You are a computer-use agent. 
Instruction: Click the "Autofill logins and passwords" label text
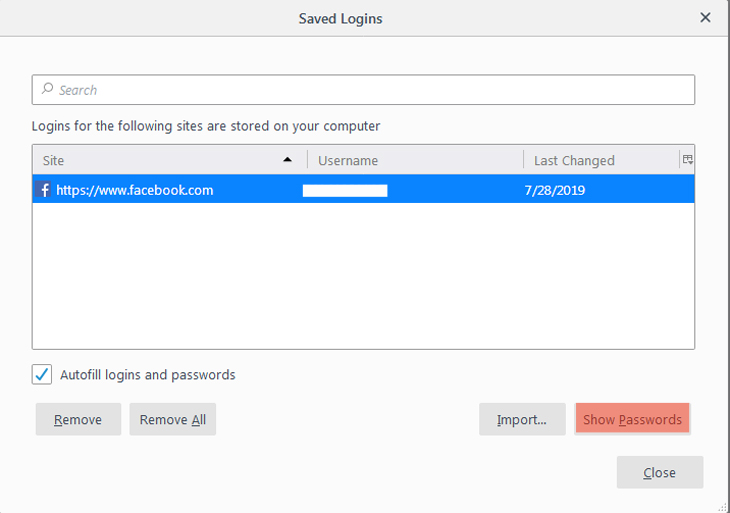[148, 375]
